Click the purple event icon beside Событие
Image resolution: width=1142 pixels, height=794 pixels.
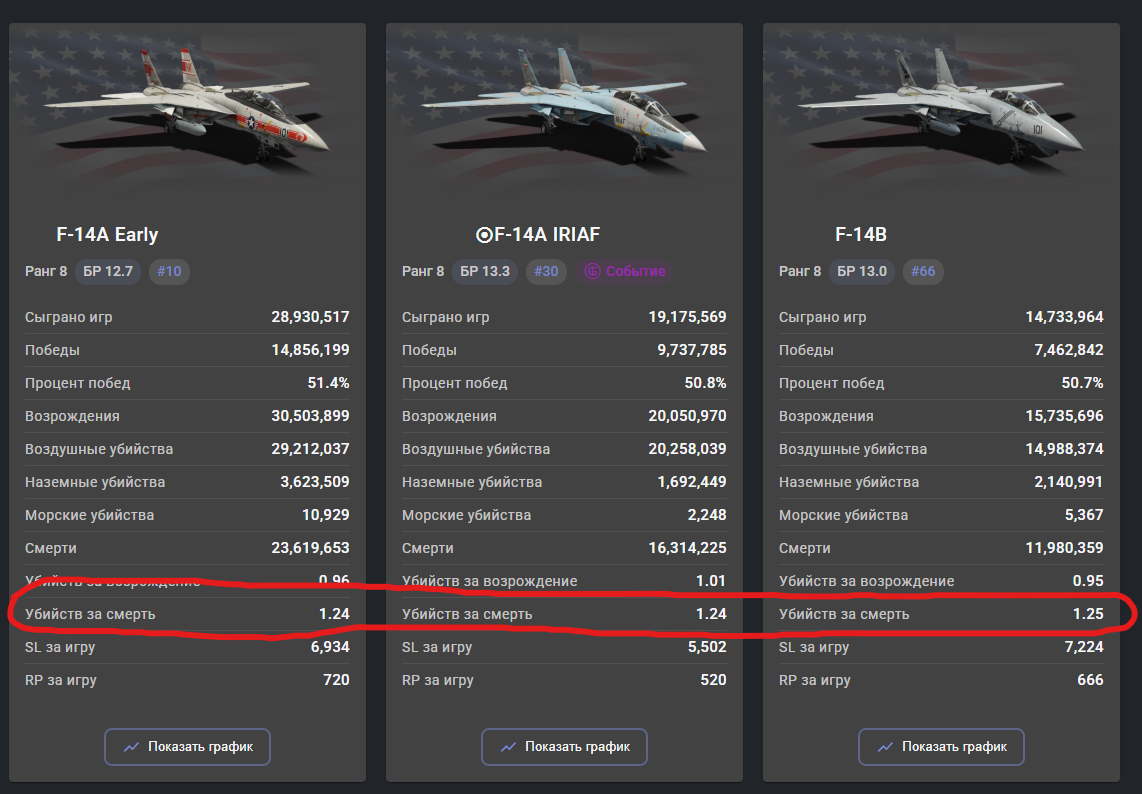pyautogui.click(x=593, y=271)
